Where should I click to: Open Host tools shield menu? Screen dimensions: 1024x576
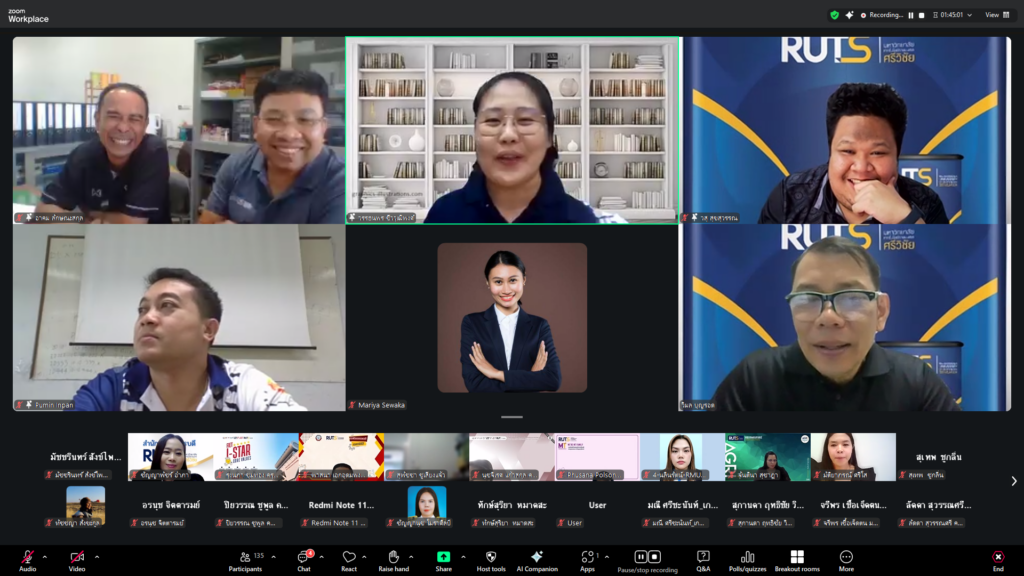(490, 558)
